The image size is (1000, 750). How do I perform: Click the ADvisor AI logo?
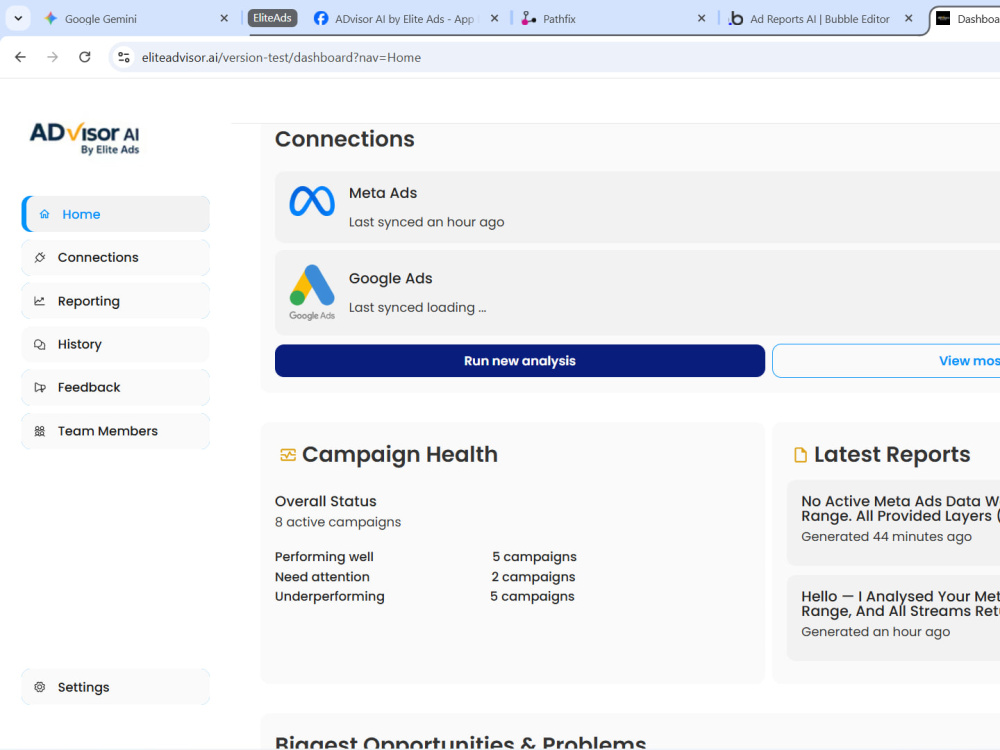tap(85, 138)
